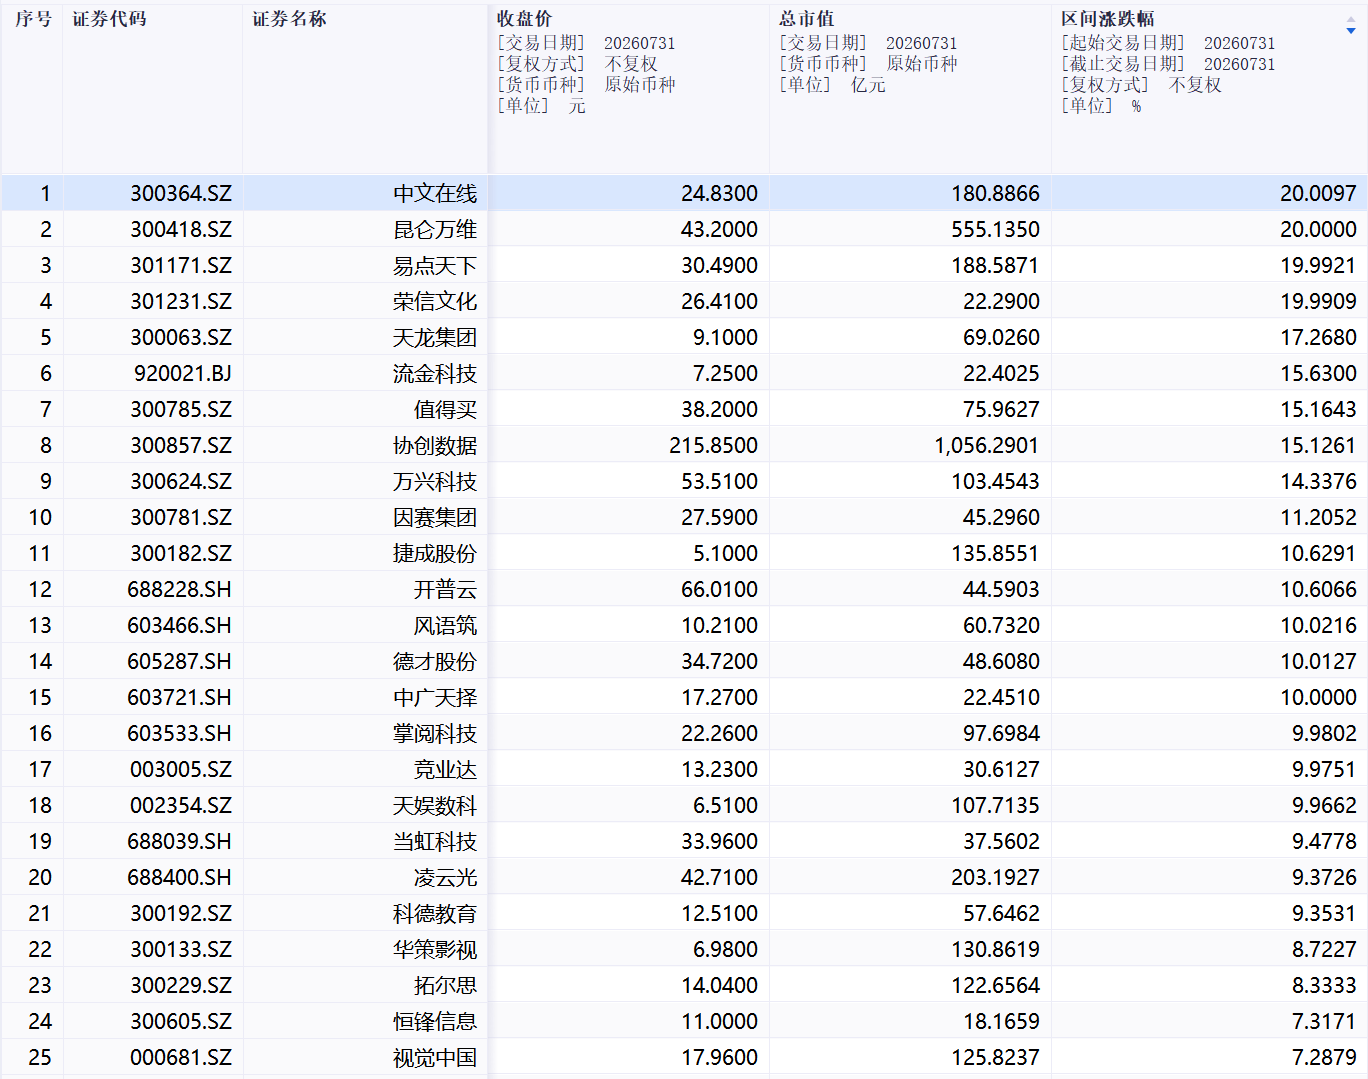Select the 中文在线 name cell

coord(435,193)
